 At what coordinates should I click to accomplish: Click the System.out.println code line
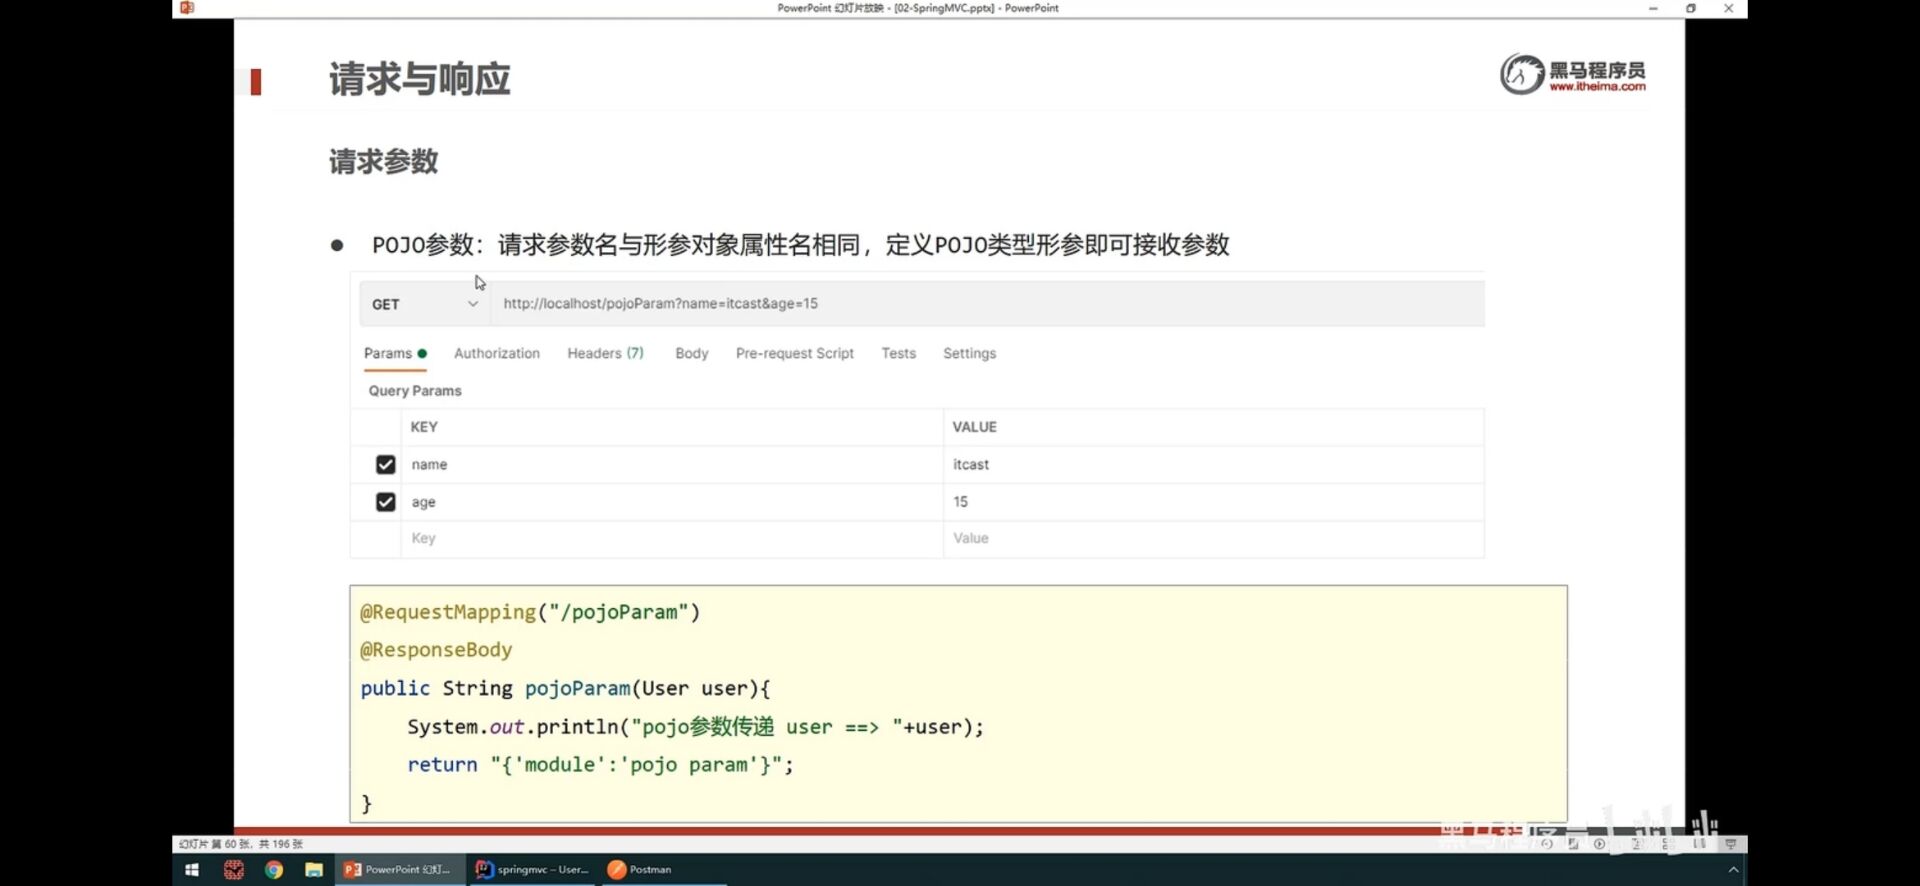tap(695, 727)
